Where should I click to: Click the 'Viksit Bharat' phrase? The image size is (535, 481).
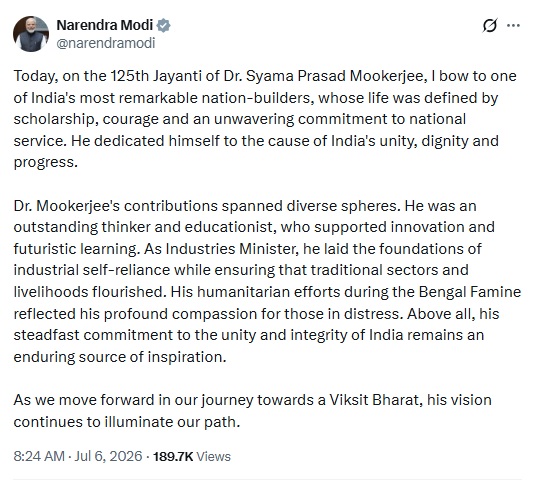click(374, 400)
